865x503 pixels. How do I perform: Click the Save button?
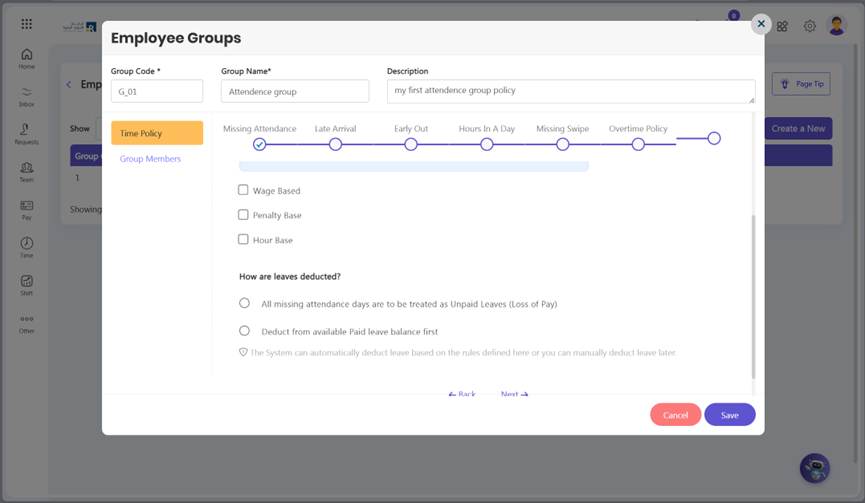pos(729,415)
